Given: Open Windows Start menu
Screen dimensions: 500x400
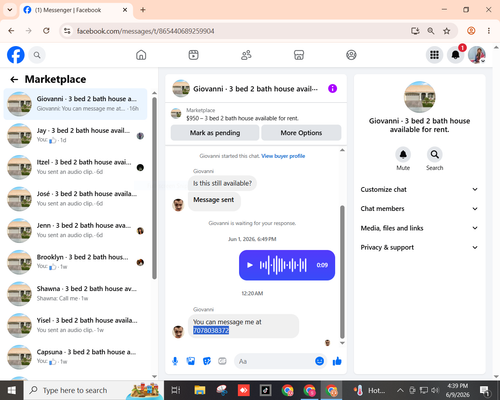Looking at the screenshot, I should (x=12, y=390).
